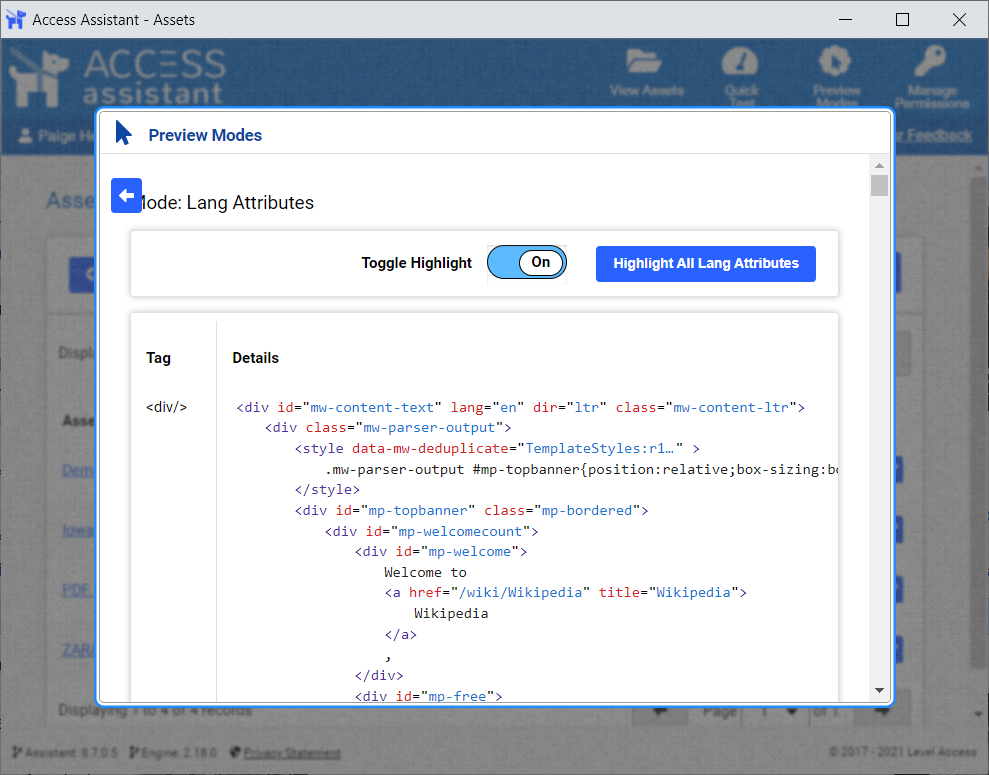Open Quick Test gauge icon in background toolbar

pyautogui.click(x=740, y=61)
